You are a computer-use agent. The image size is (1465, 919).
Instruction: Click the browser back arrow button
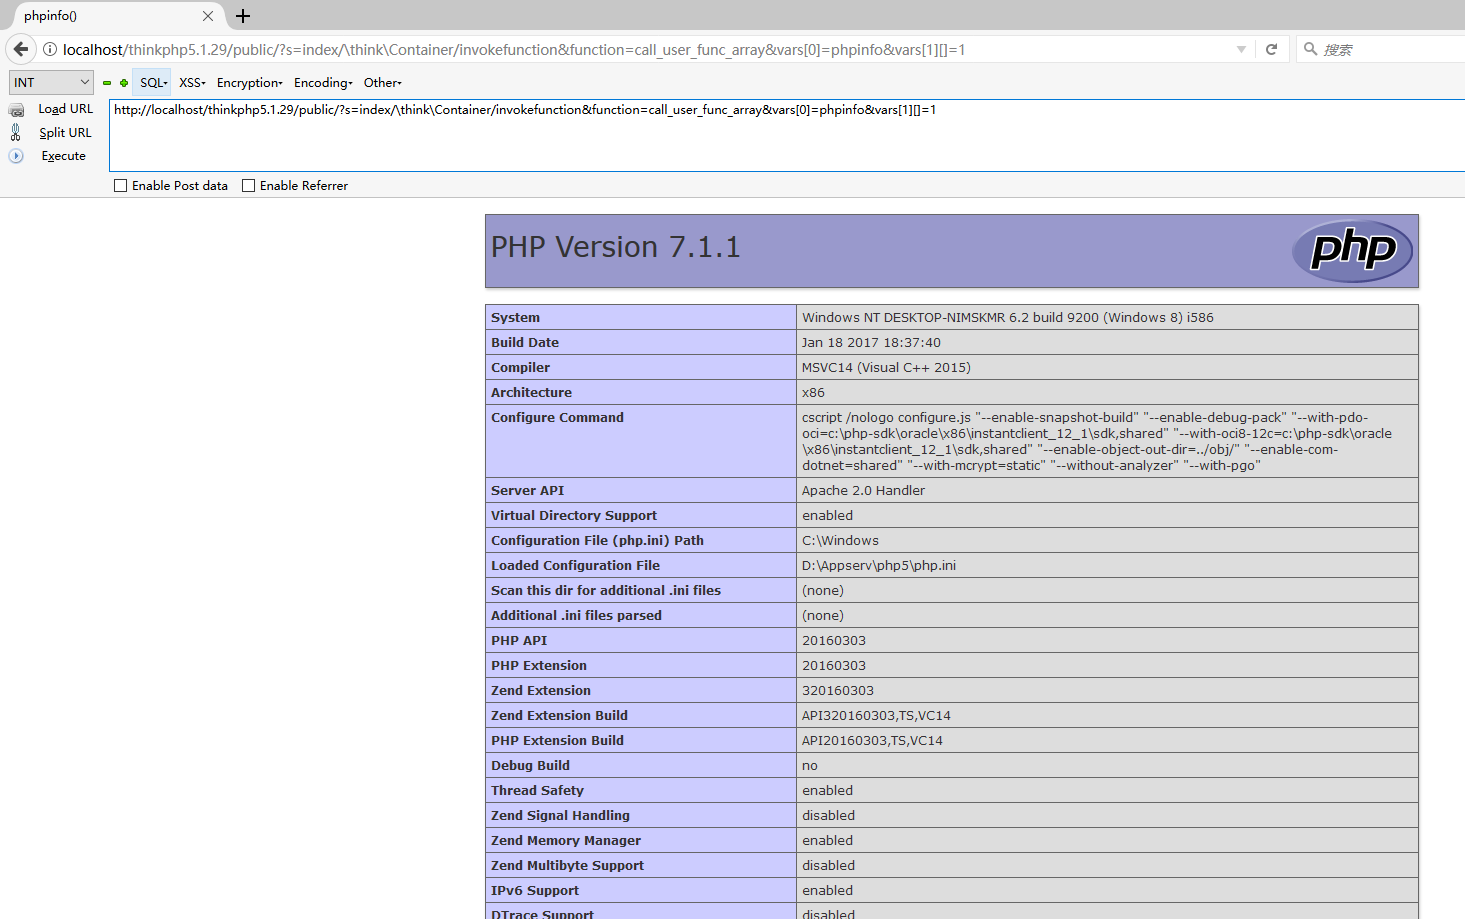(21, 49)
